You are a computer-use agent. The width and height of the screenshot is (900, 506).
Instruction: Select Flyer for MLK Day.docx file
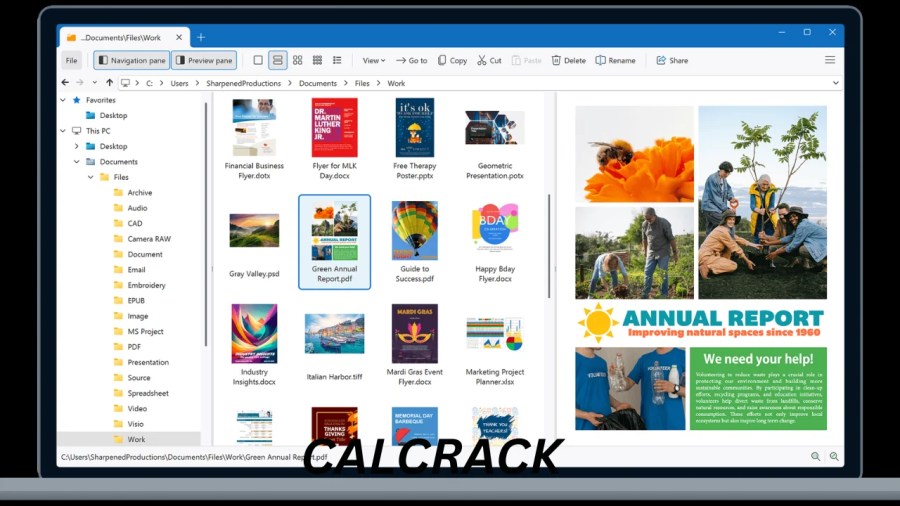(335, 139)
